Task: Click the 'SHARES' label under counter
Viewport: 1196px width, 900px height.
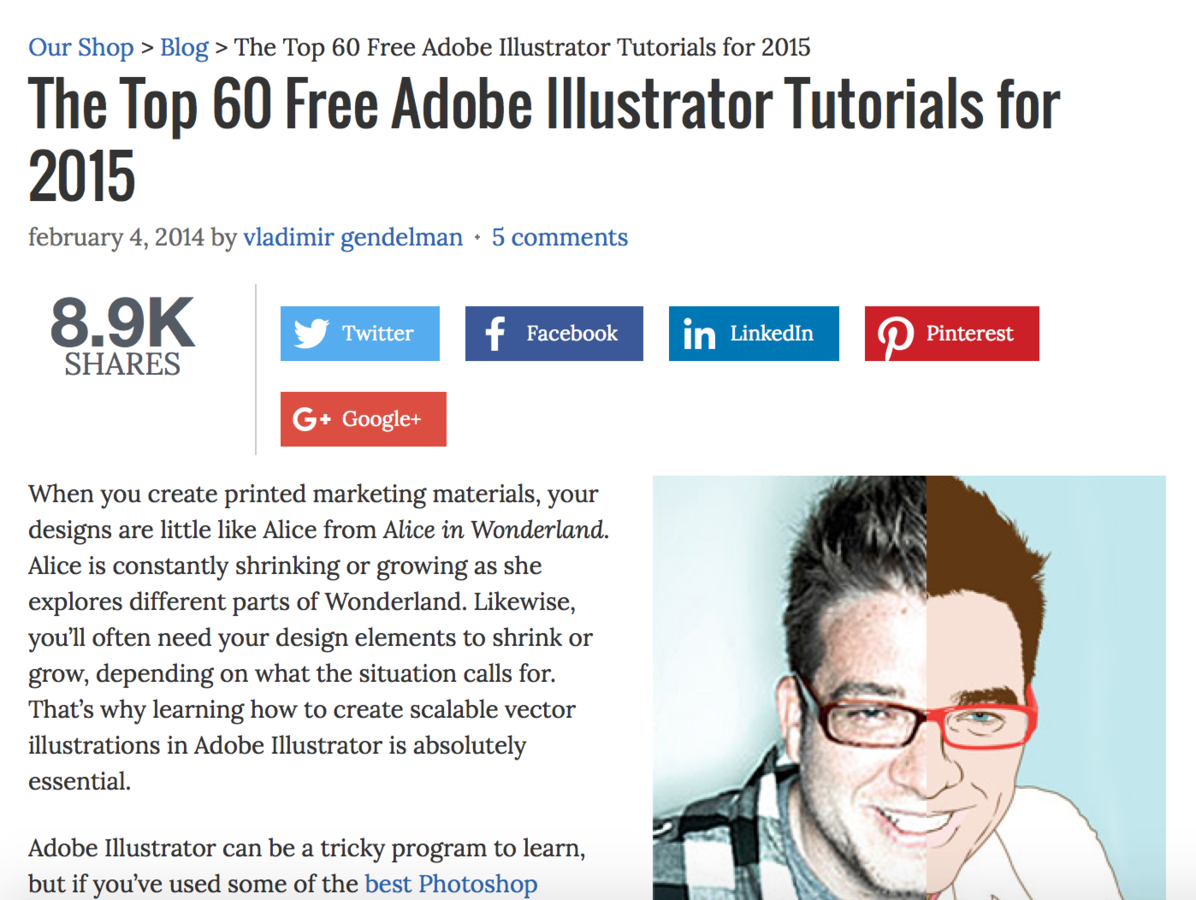Action: (122, 365)
